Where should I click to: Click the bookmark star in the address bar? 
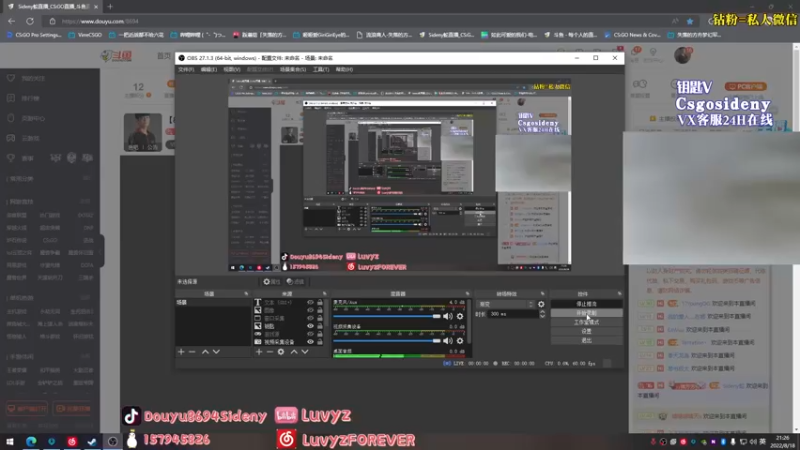click(x=690, y=21)
